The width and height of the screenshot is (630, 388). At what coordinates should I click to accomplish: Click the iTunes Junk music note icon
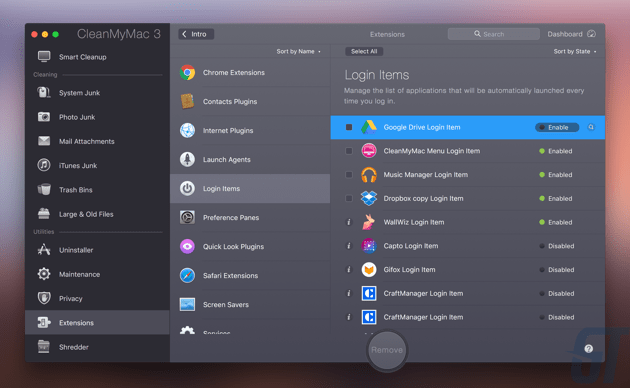coord(44,165)
